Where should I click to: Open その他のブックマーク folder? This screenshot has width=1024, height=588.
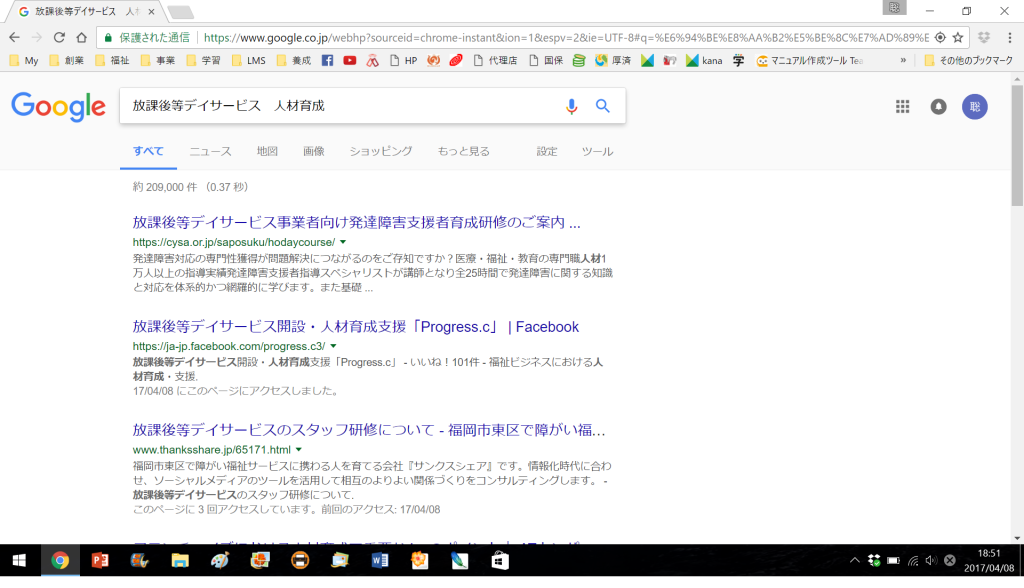tap(969, 61)
